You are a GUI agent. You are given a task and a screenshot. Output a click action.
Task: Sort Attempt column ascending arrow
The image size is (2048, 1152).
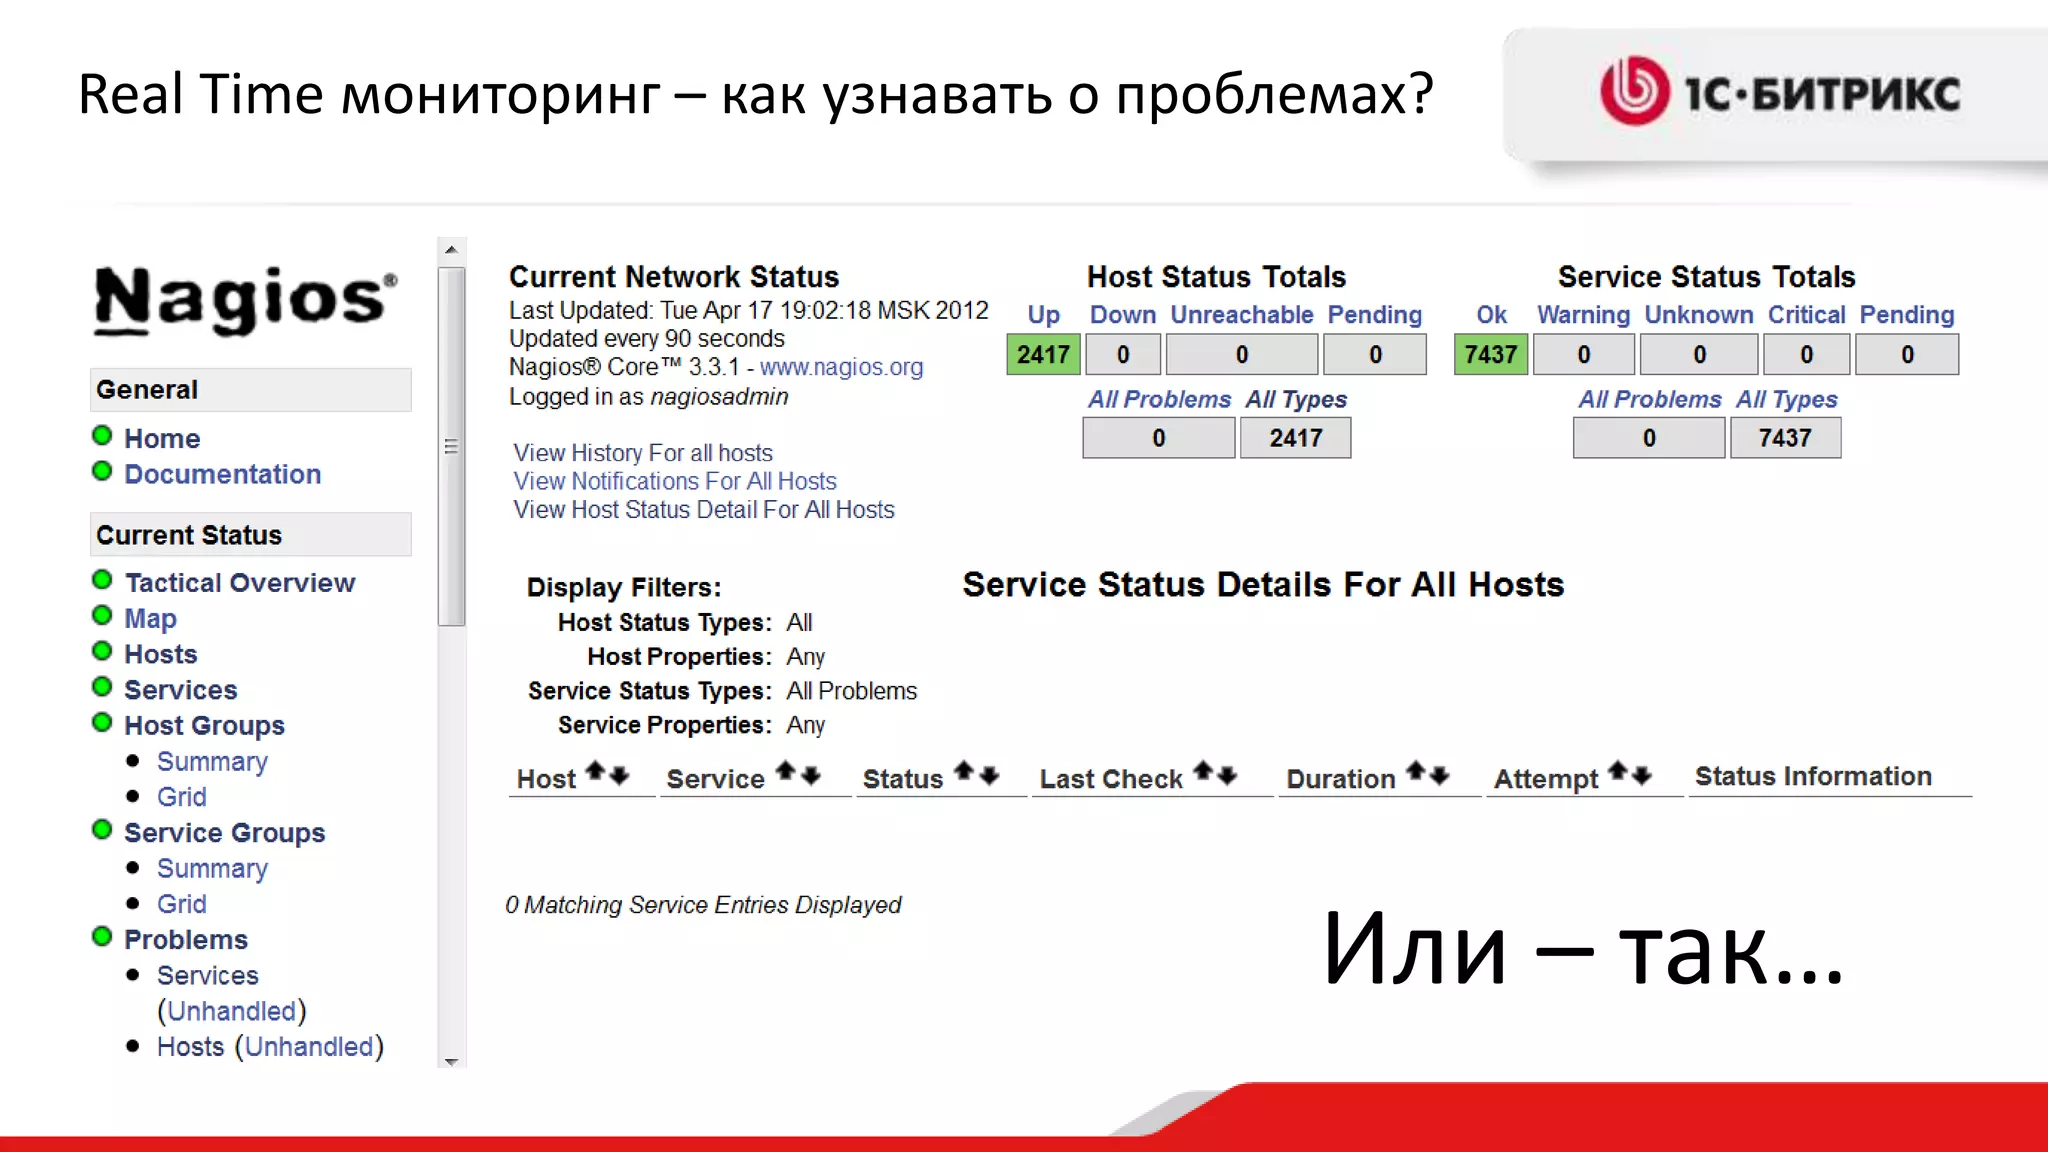[1618, 770]
